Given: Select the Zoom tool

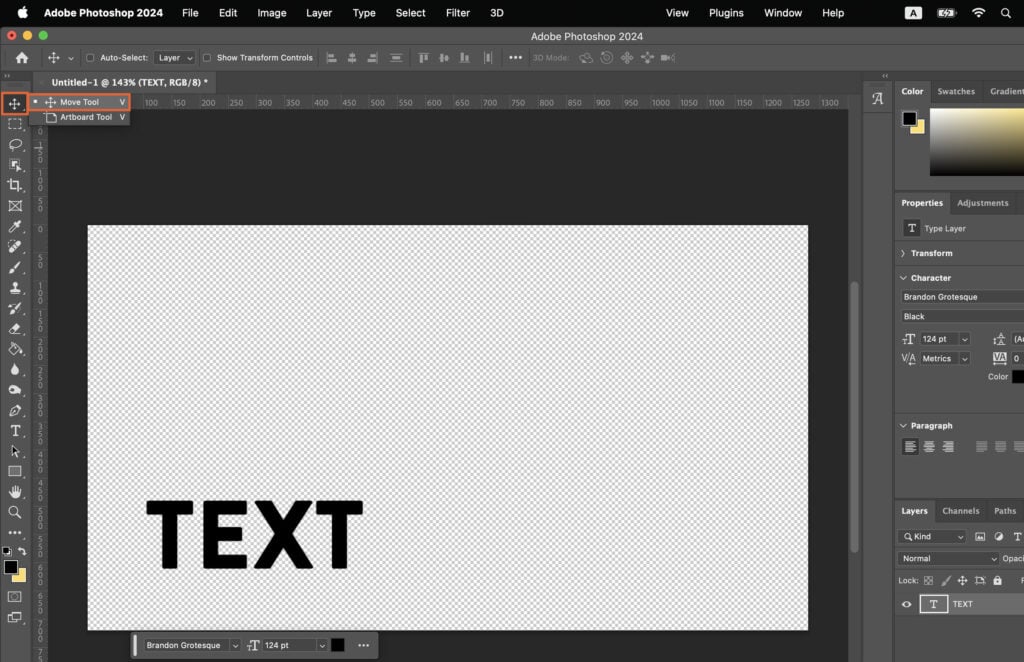Looking at the screenshot, I should click(15, 512).
